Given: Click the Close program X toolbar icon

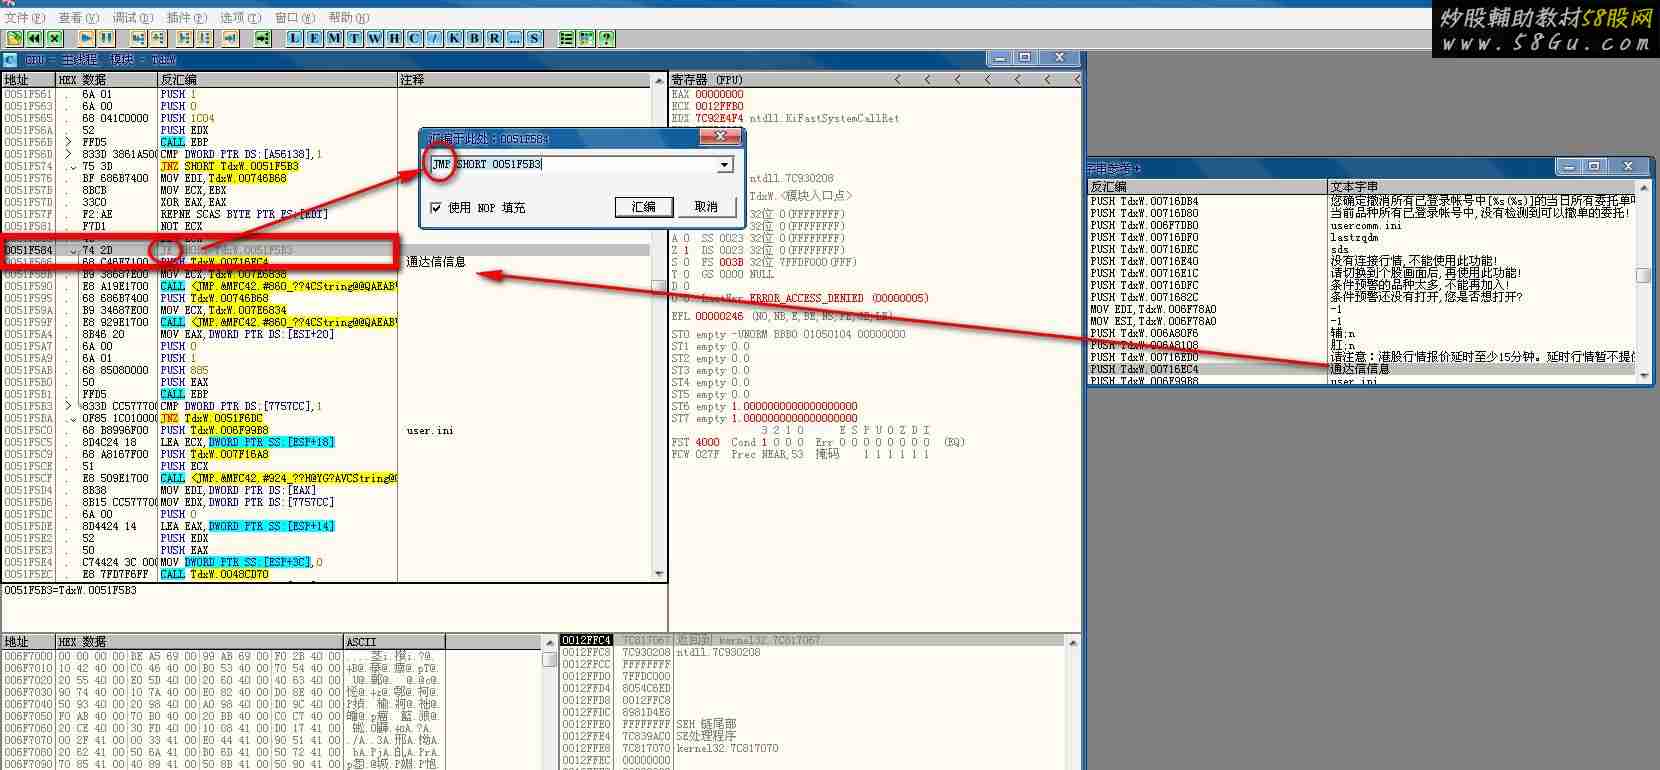Looking at the screenshot, I should (x=55, y=38).
